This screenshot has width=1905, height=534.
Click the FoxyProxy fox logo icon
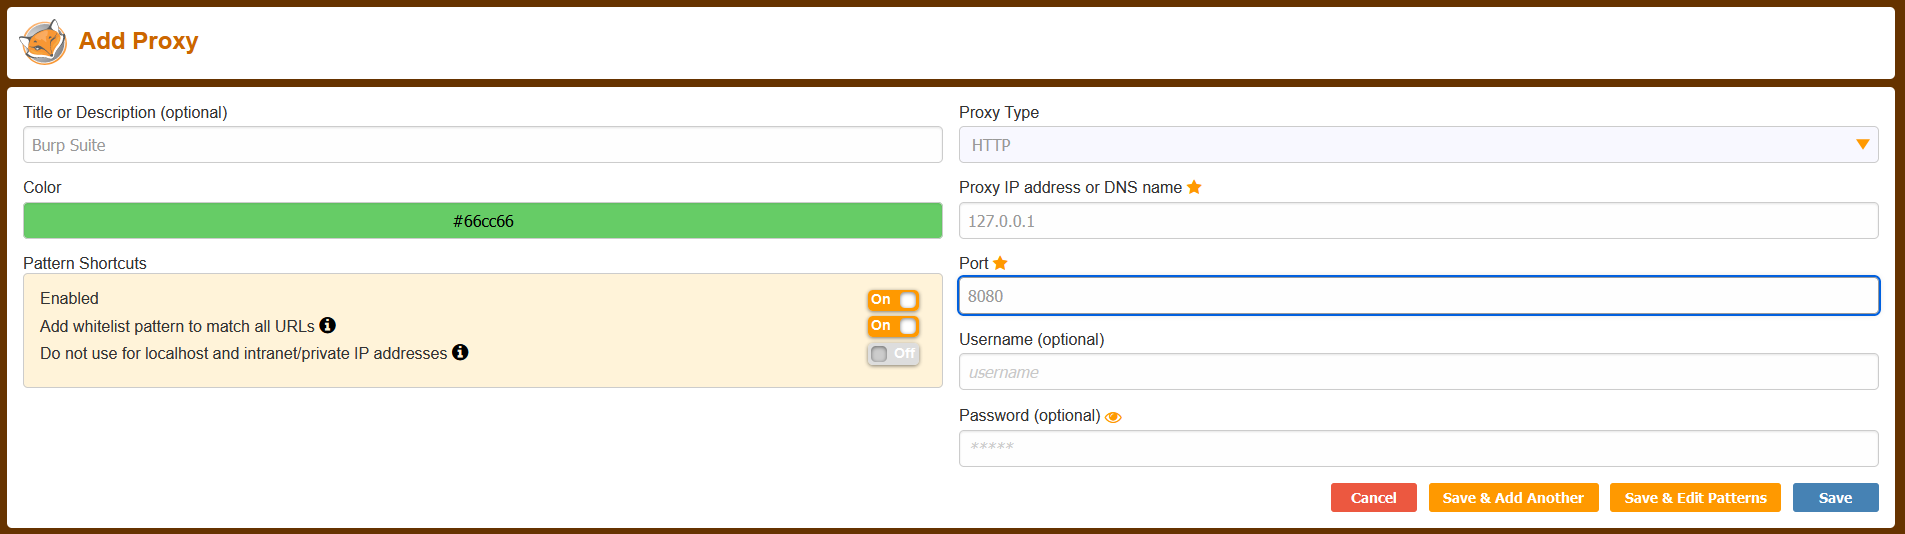pos(43,42)
